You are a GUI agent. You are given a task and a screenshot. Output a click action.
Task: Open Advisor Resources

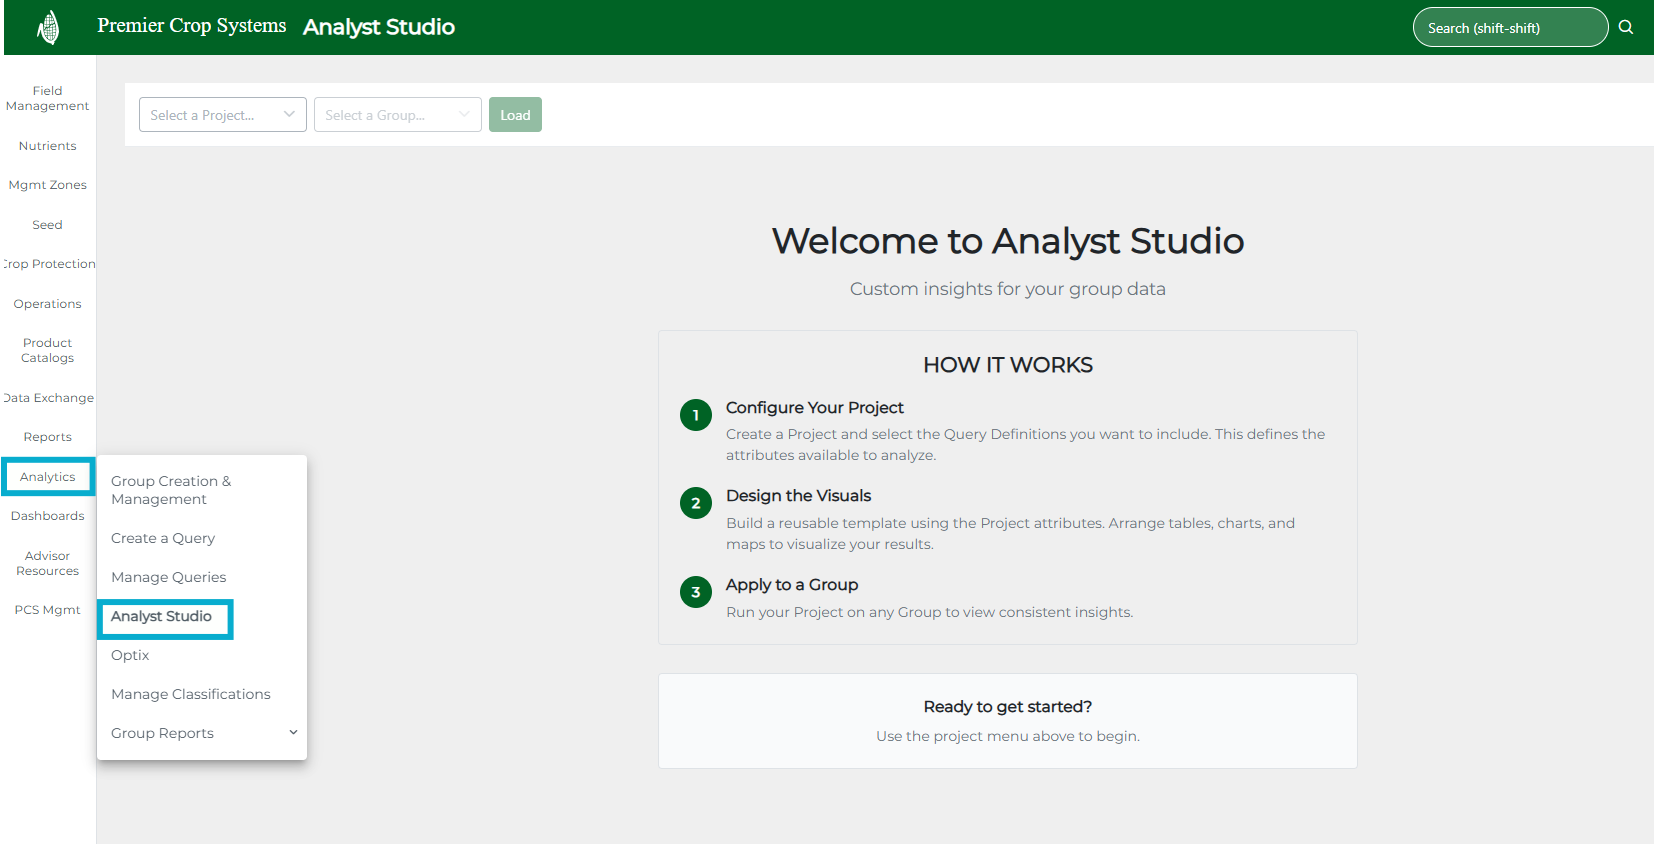coord(47,563)
